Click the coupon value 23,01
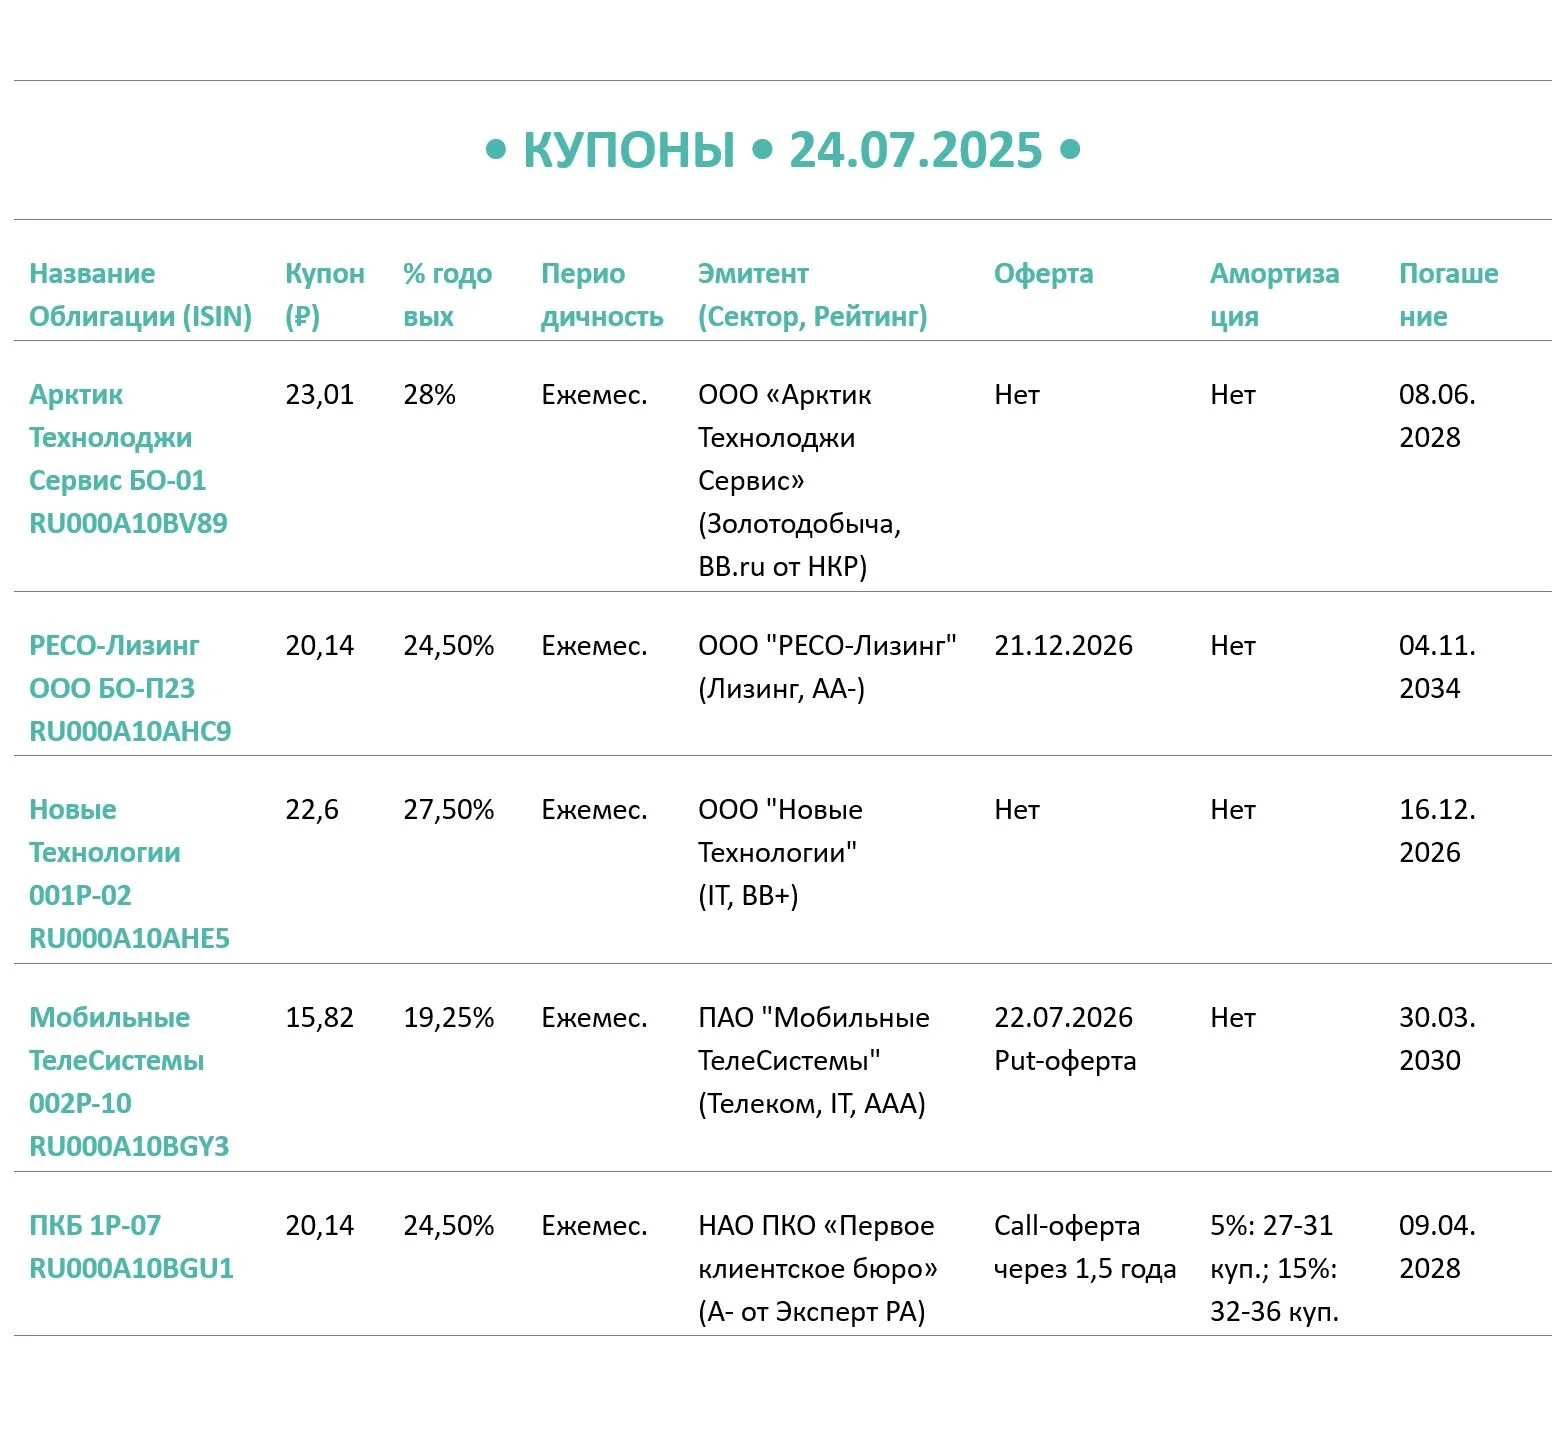 (x=319, y=395)
